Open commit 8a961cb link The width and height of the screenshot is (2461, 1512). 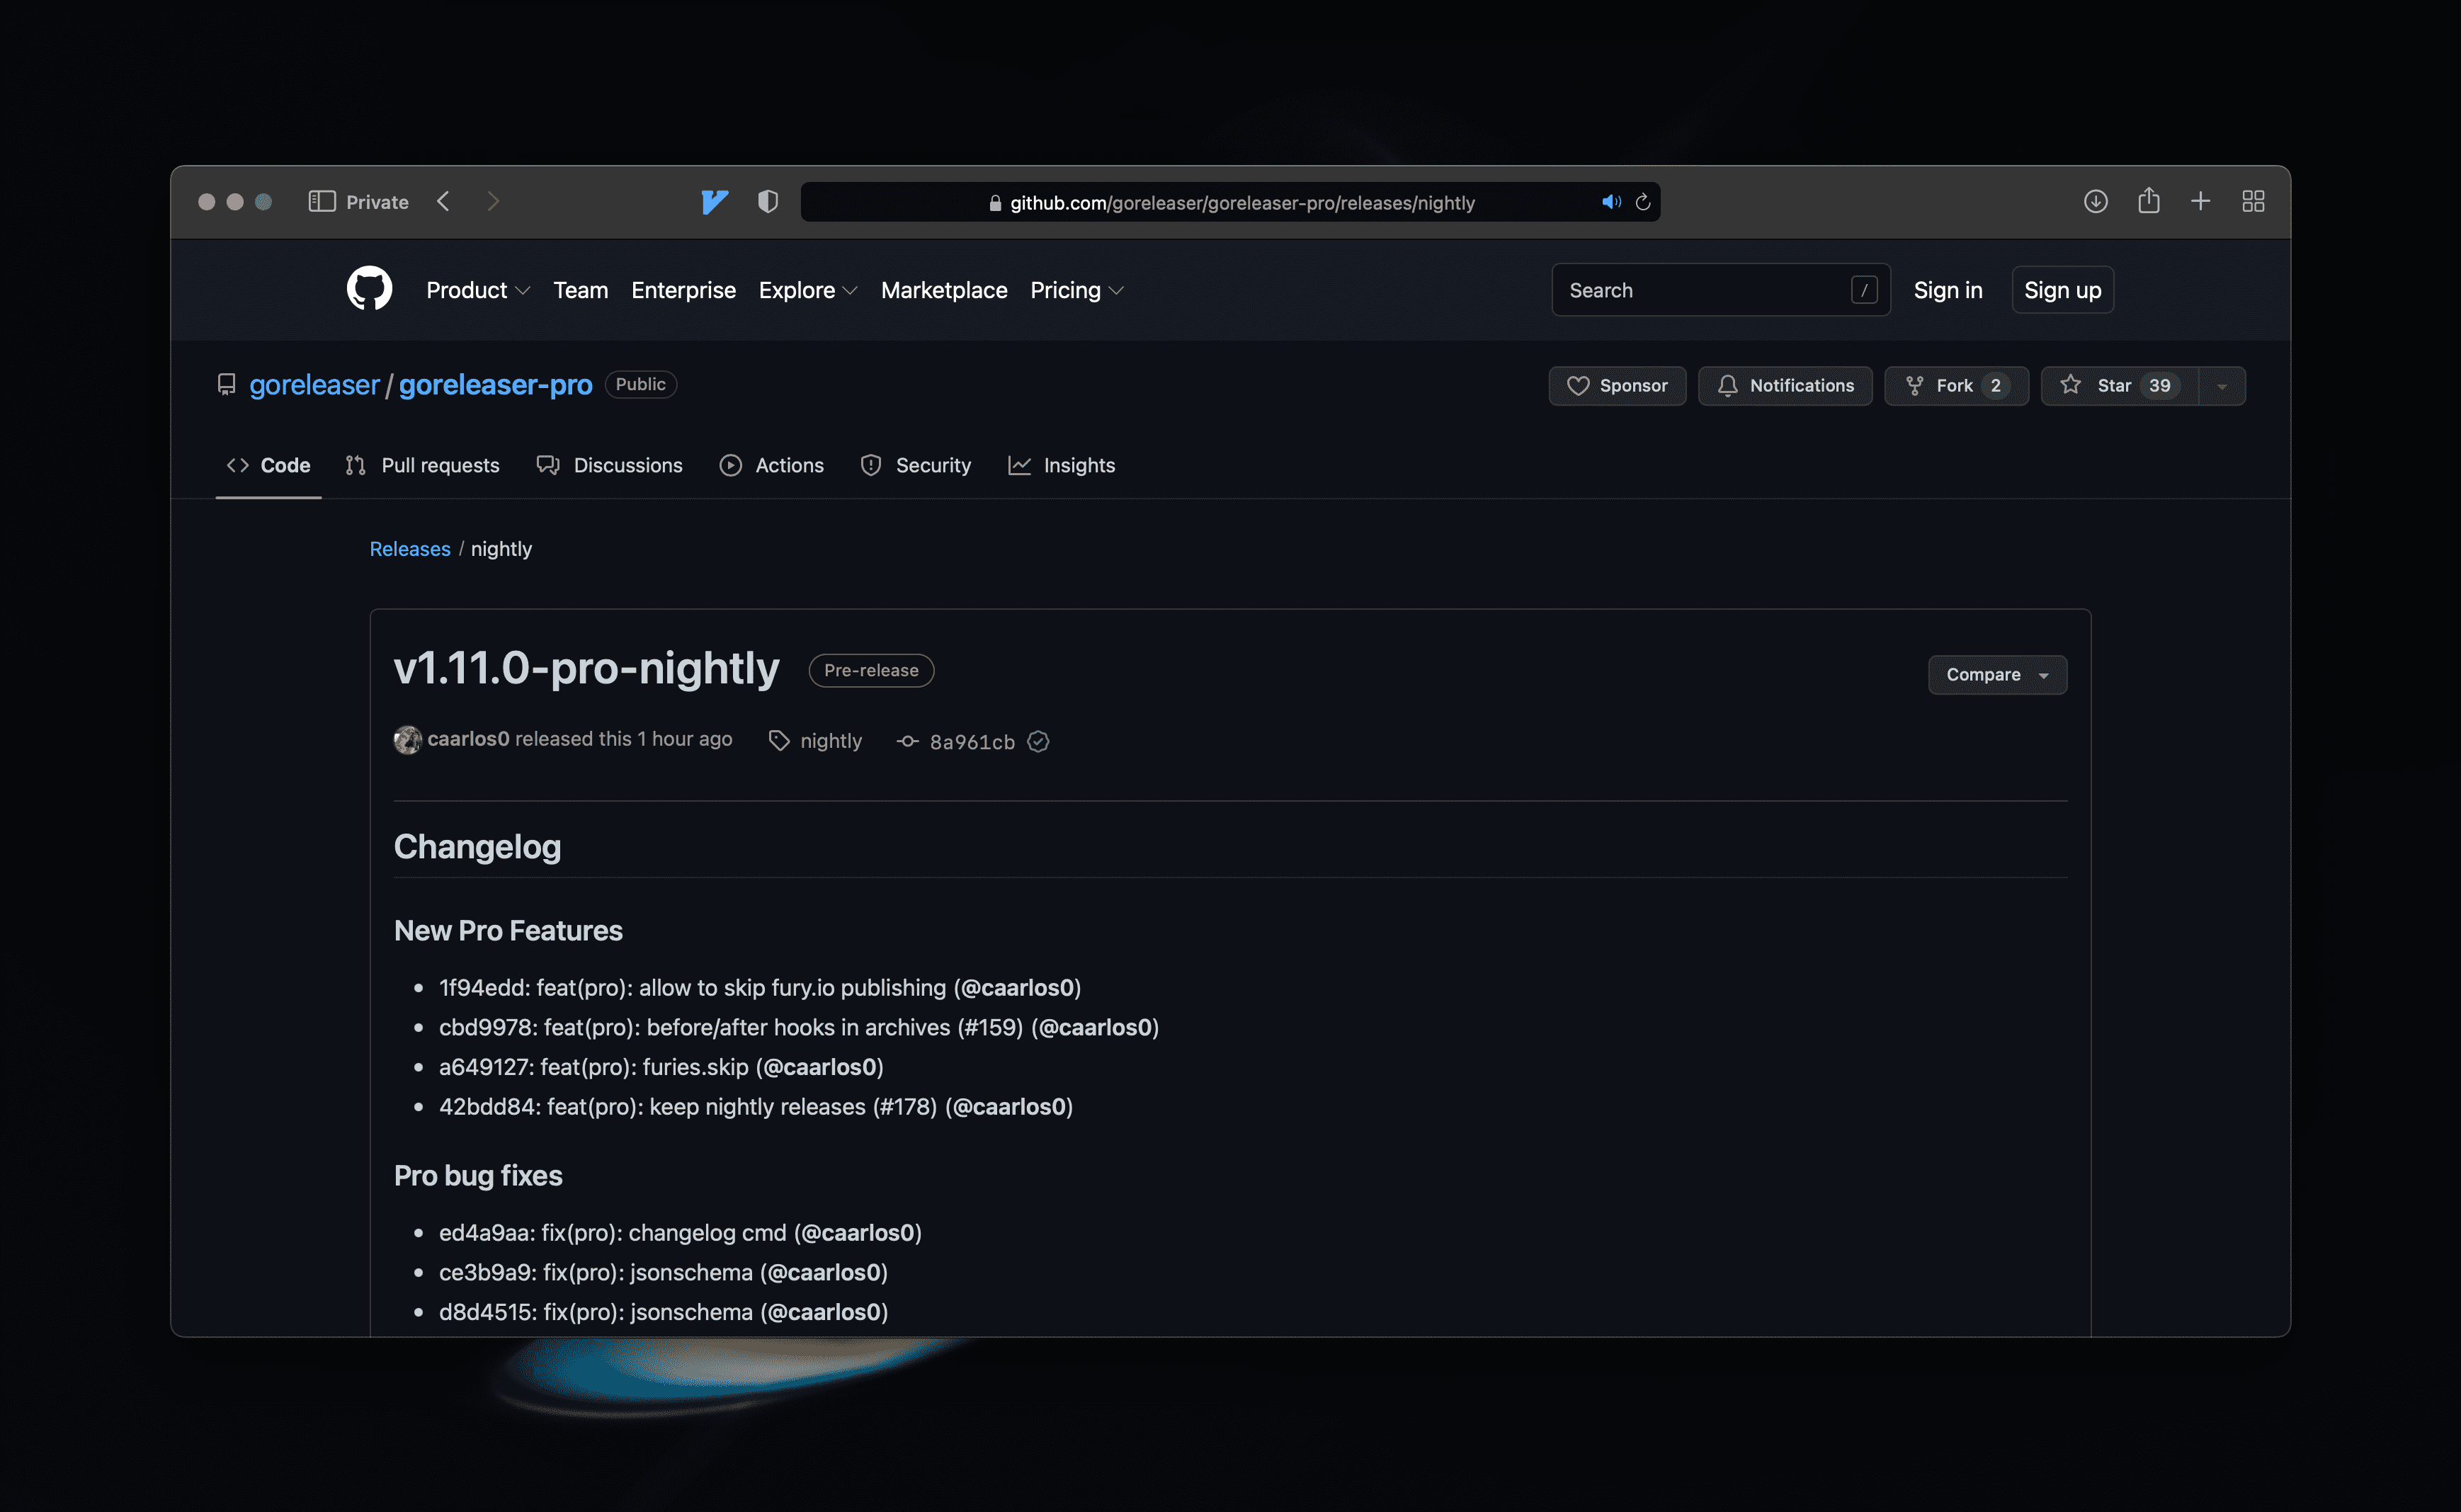click(972, 742)
